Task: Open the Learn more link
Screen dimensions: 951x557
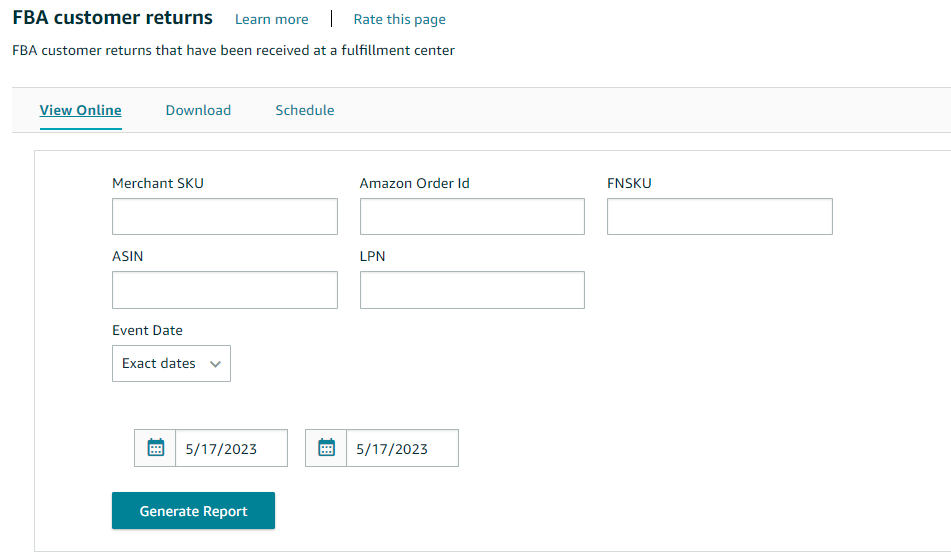Action: tap(272, 19)
